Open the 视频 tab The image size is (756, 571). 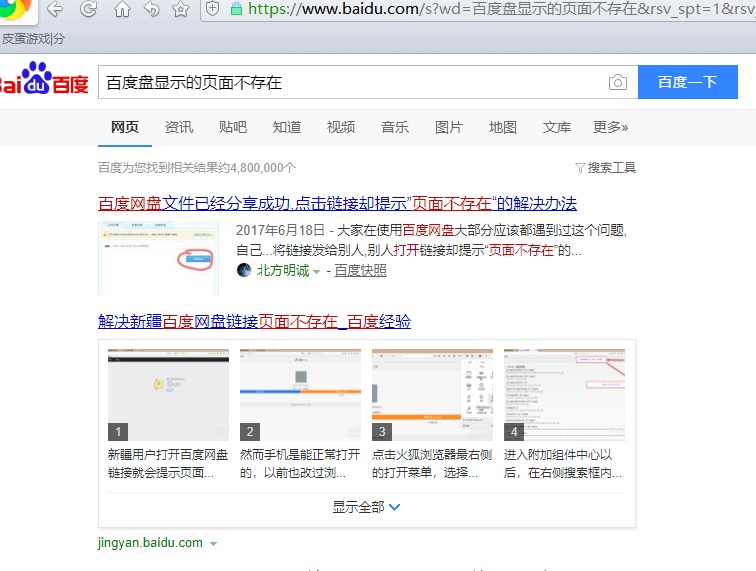341,127
